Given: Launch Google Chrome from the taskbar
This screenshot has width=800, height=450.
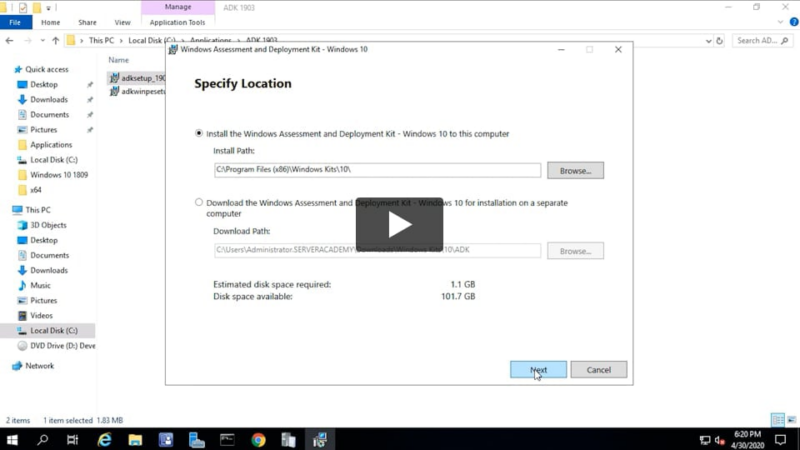Looking at the screenshot, I should (x=258, y=439).
